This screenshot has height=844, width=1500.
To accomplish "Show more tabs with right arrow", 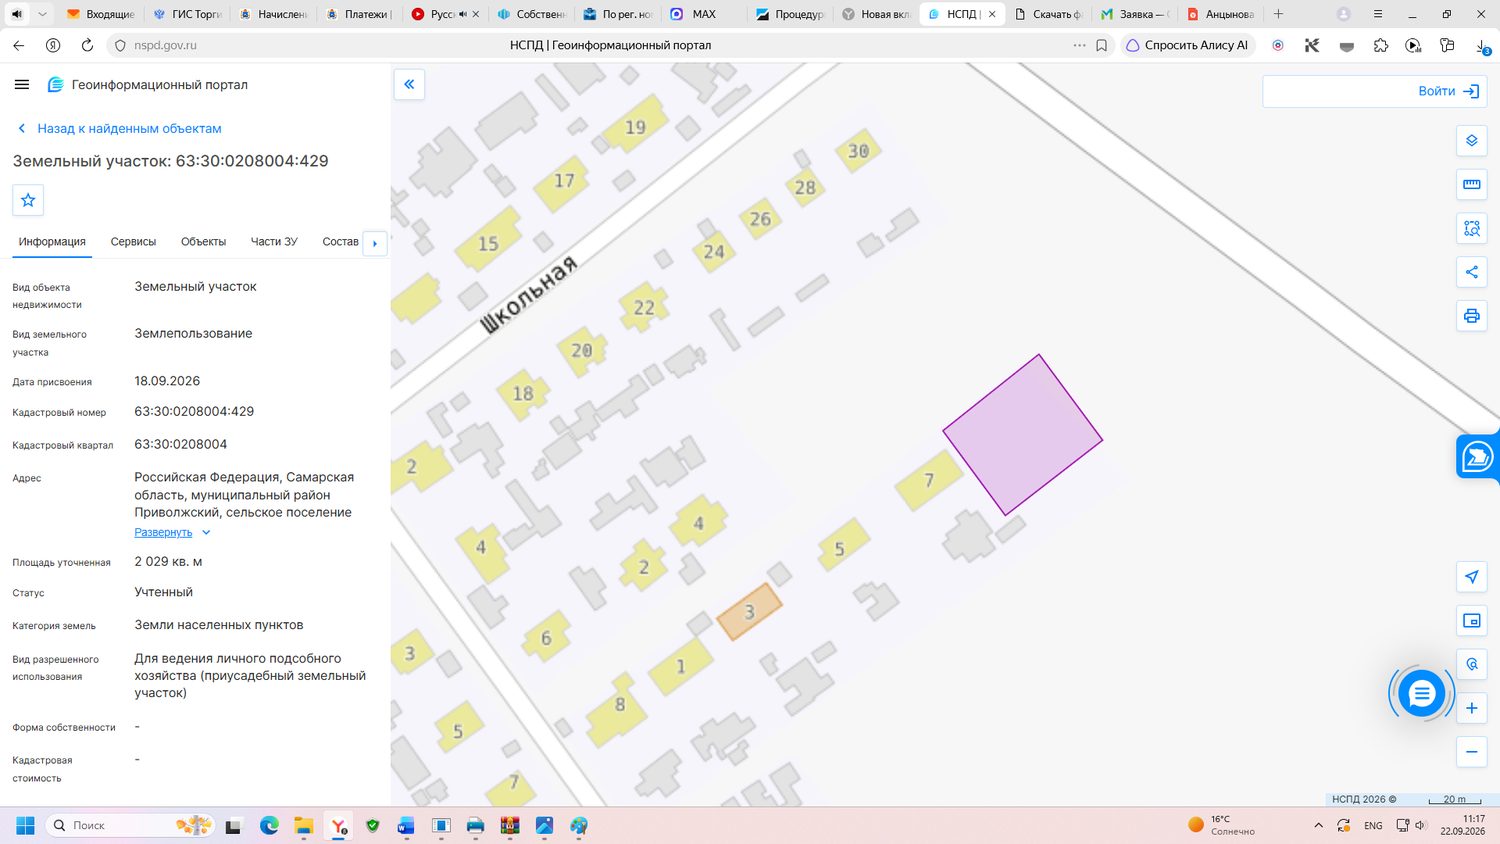I will (x=375, y=243).
